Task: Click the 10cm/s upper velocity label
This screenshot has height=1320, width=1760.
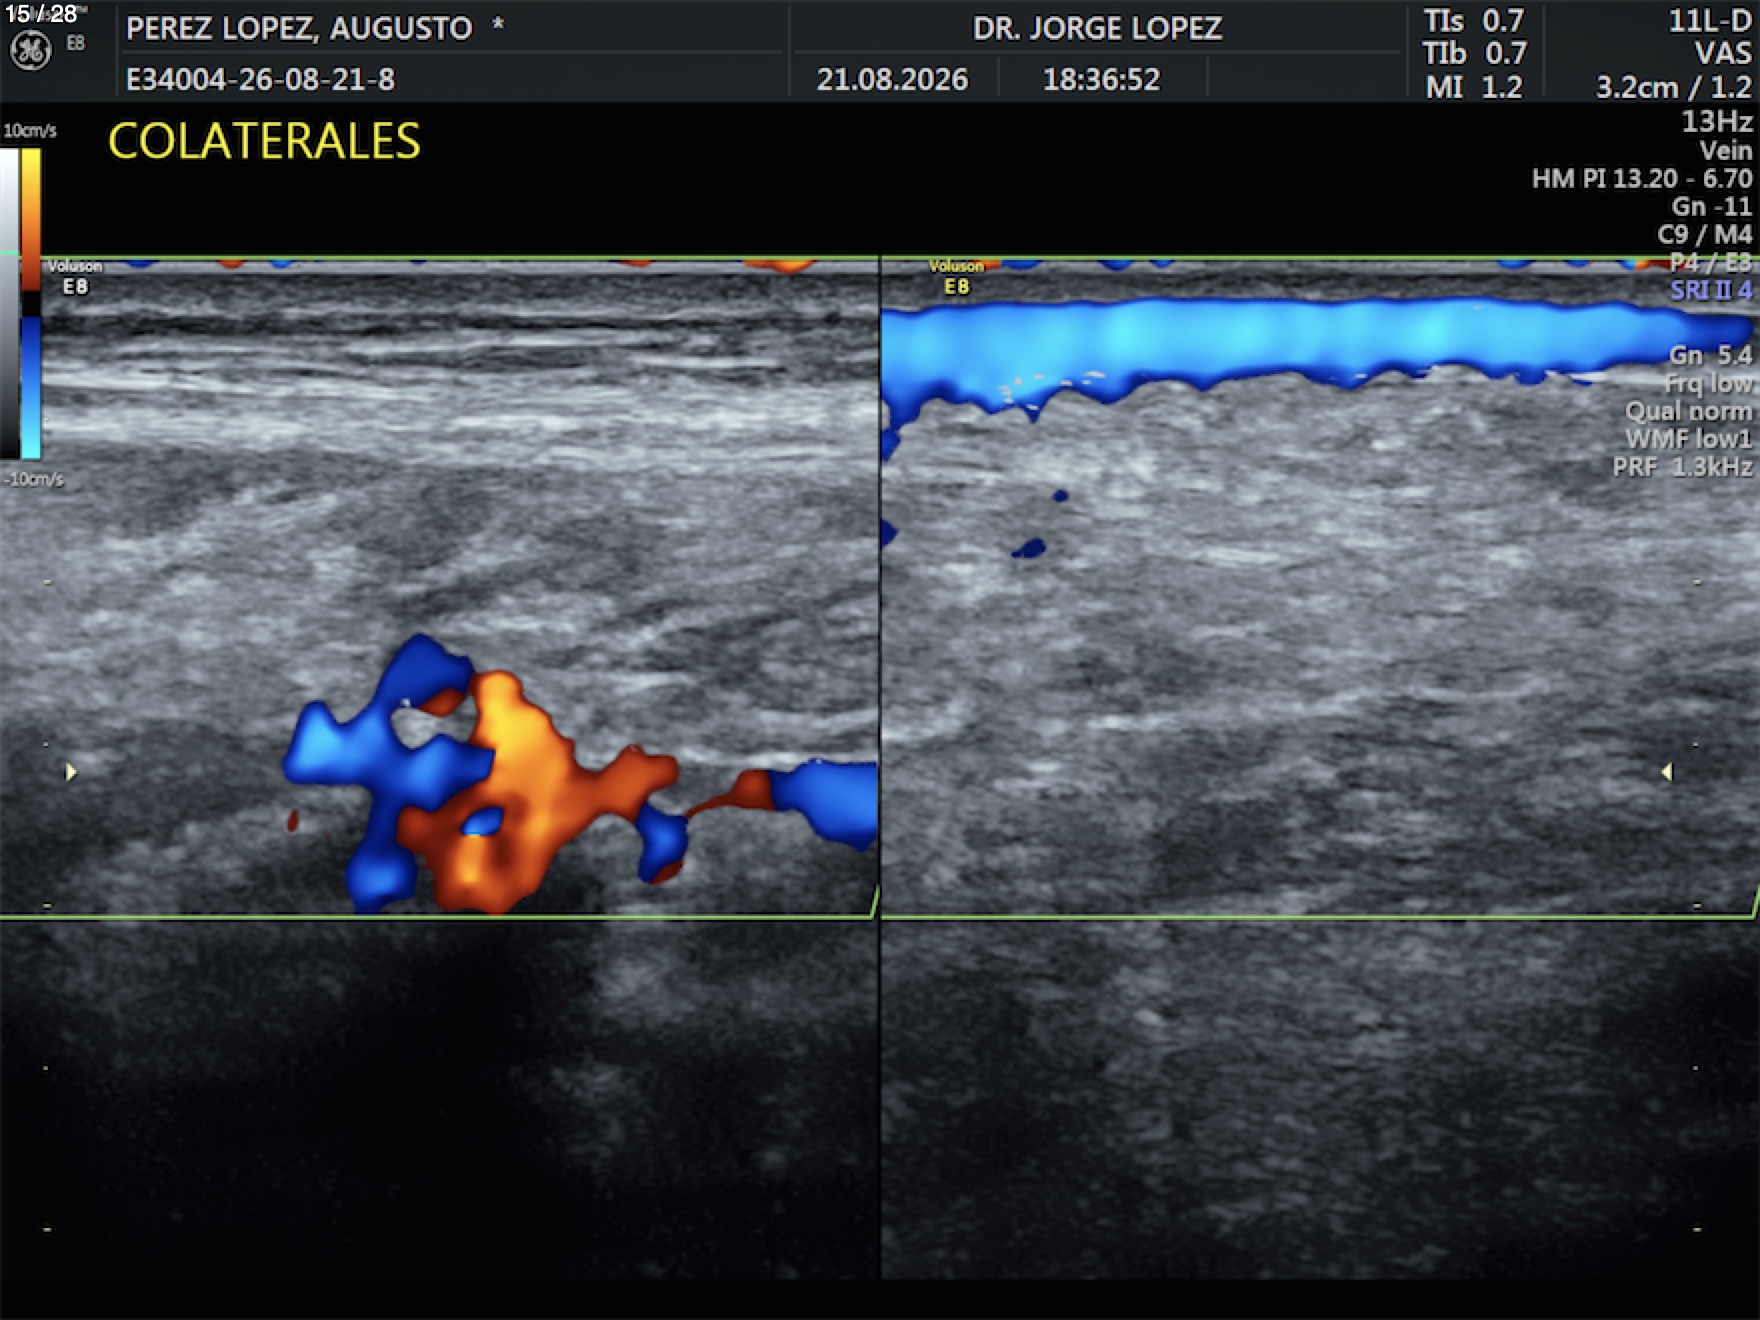Action: coord(30,131)
